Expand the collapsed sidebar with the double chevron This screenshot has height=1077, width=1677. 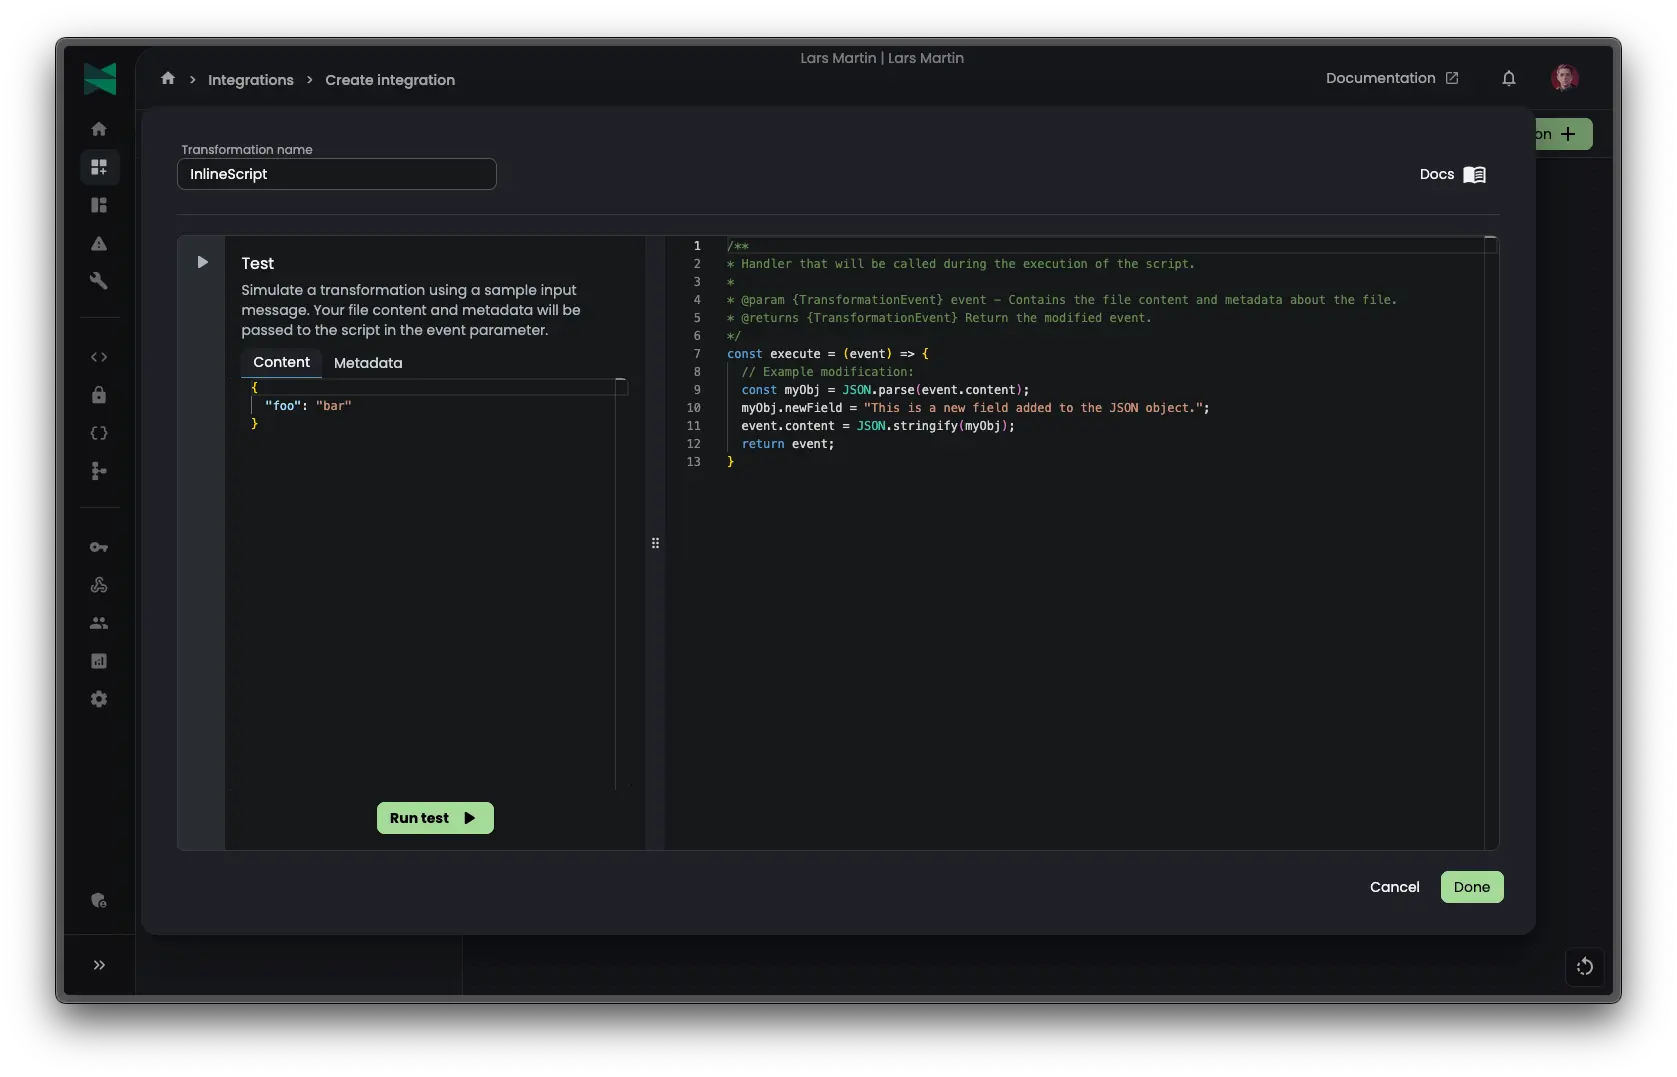[99, 965]
